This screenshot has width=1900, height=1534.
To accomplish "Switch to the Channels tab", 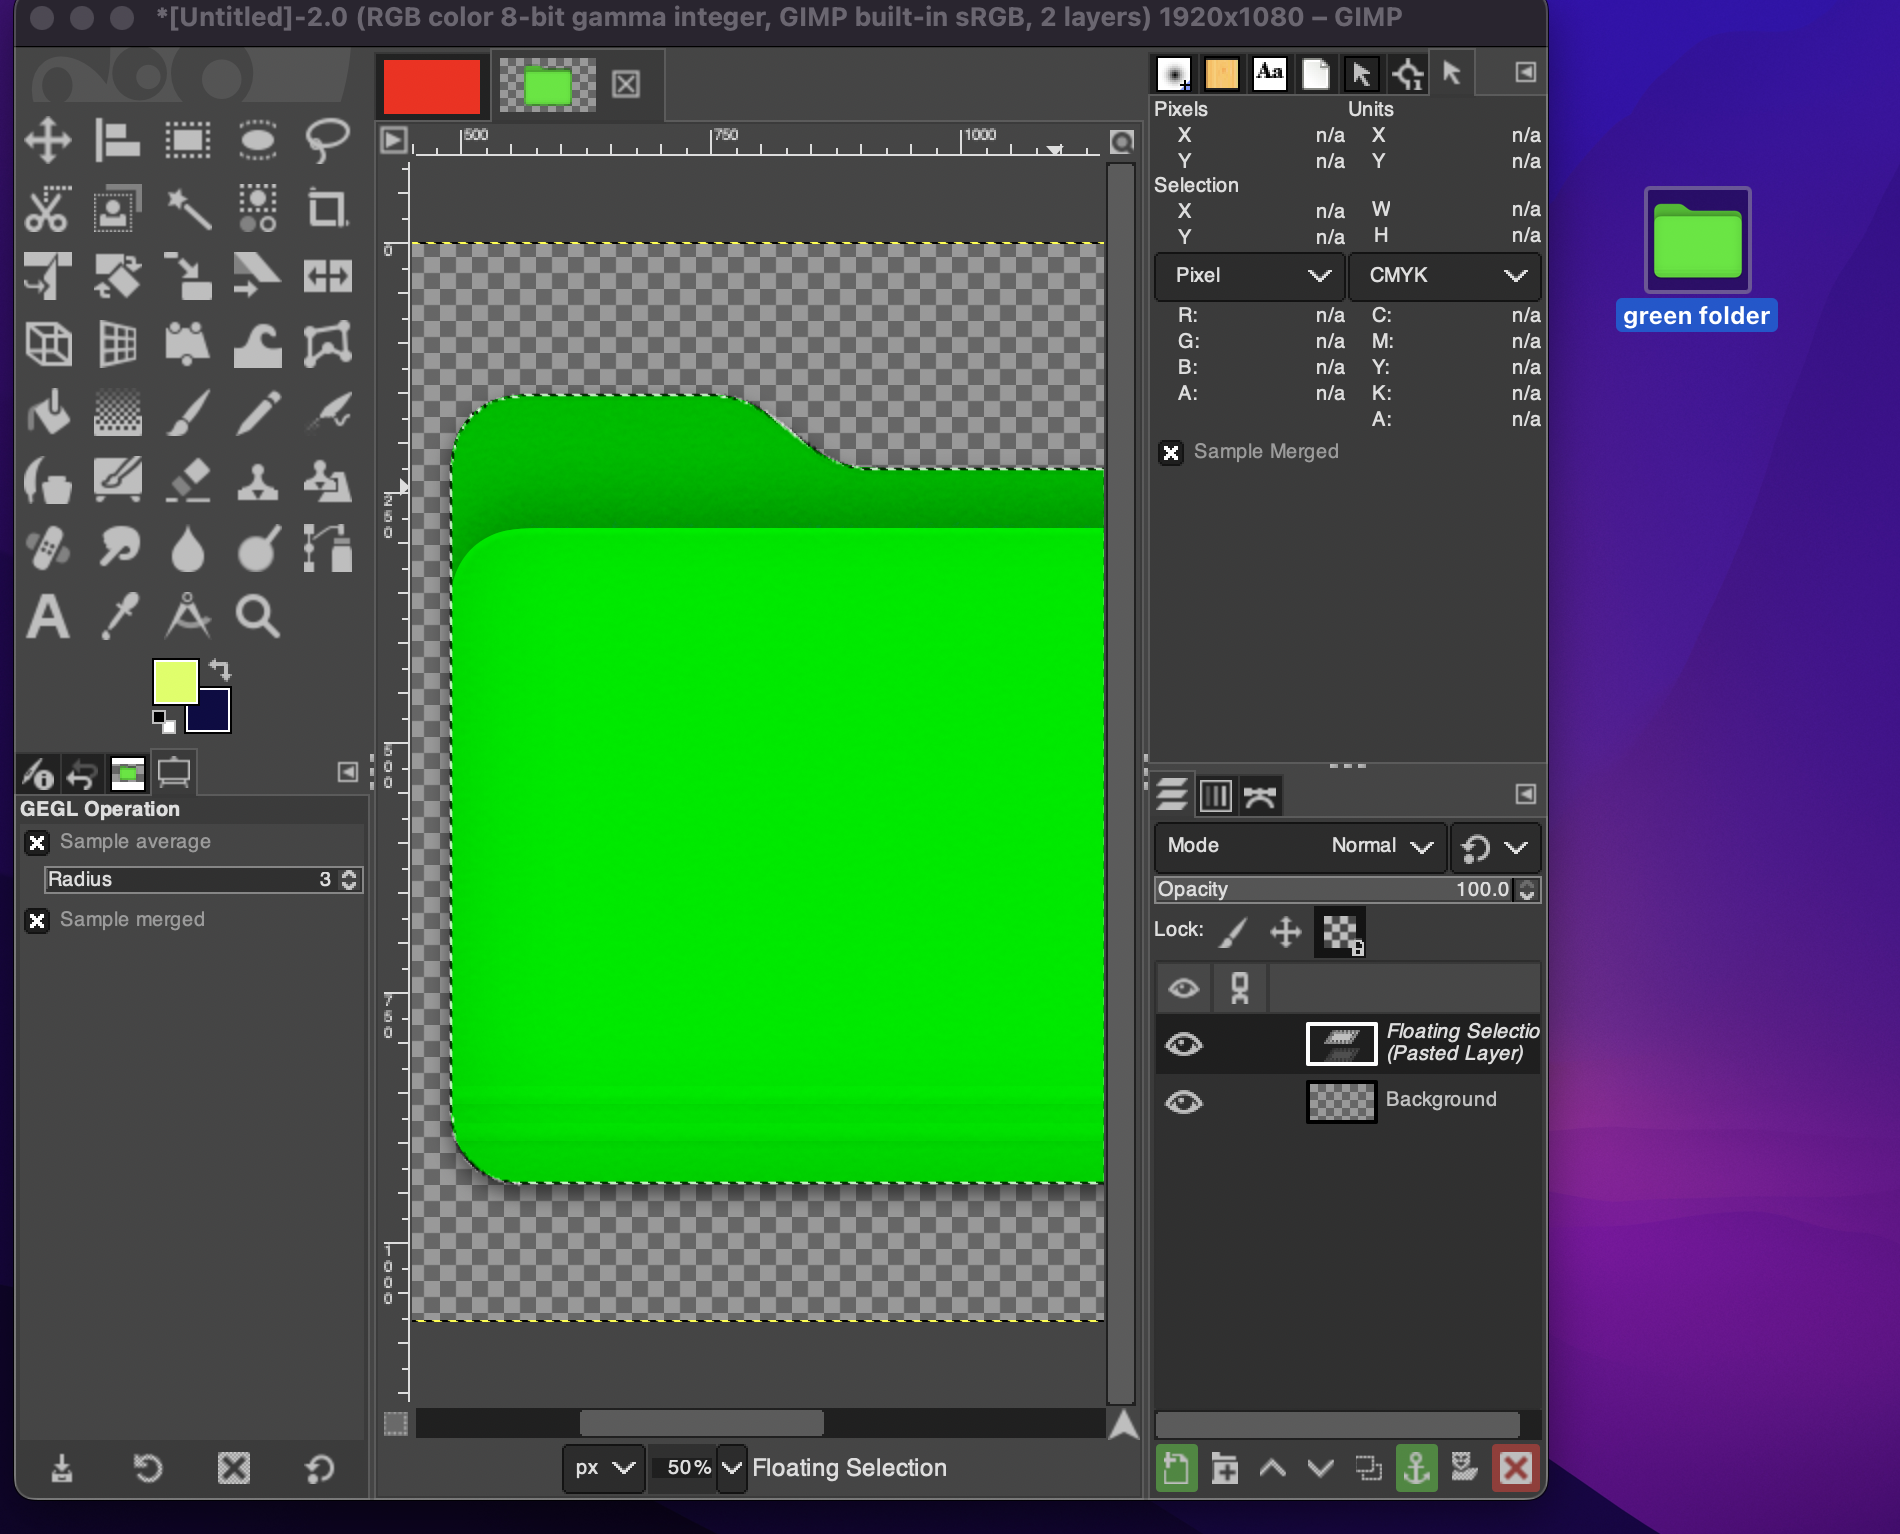I will [1215, 796].
